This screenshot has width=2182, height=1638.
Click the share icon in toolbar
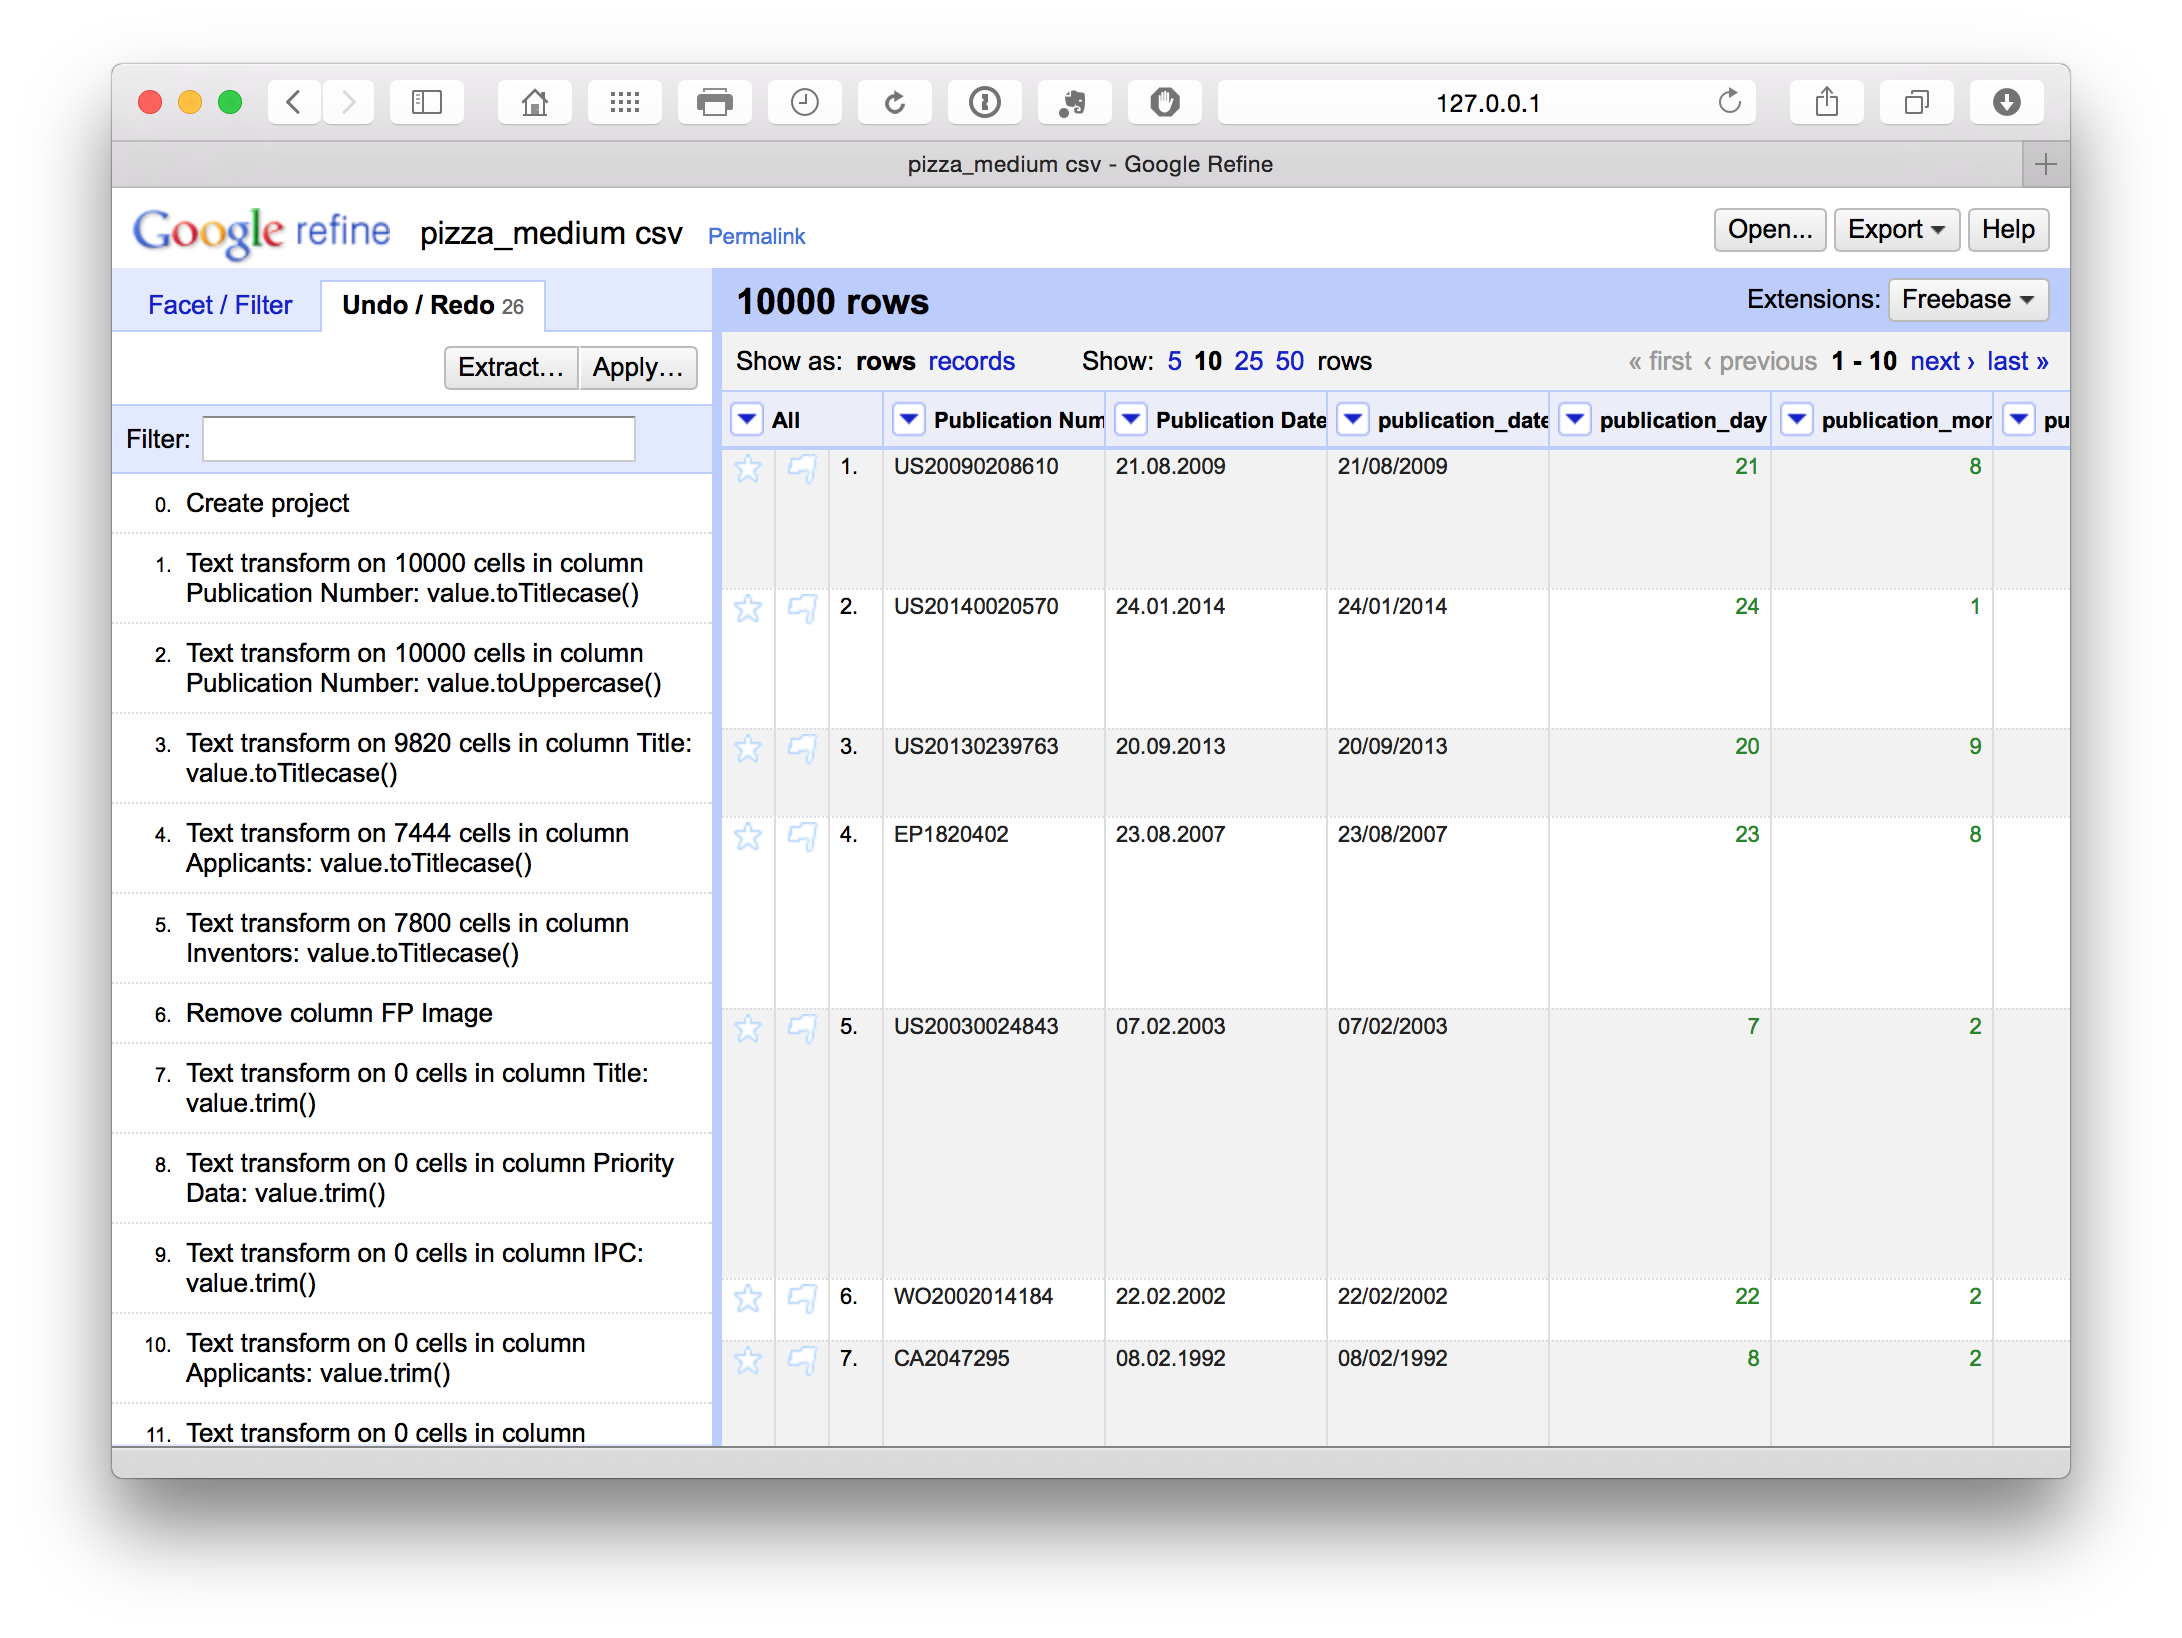coord(1827,102)
